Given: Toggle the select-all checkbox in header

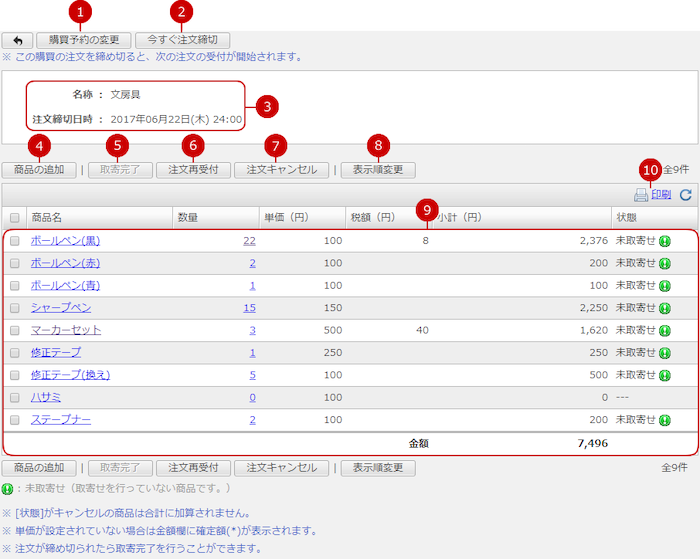Looking at the screenshot, I should 15,218.
